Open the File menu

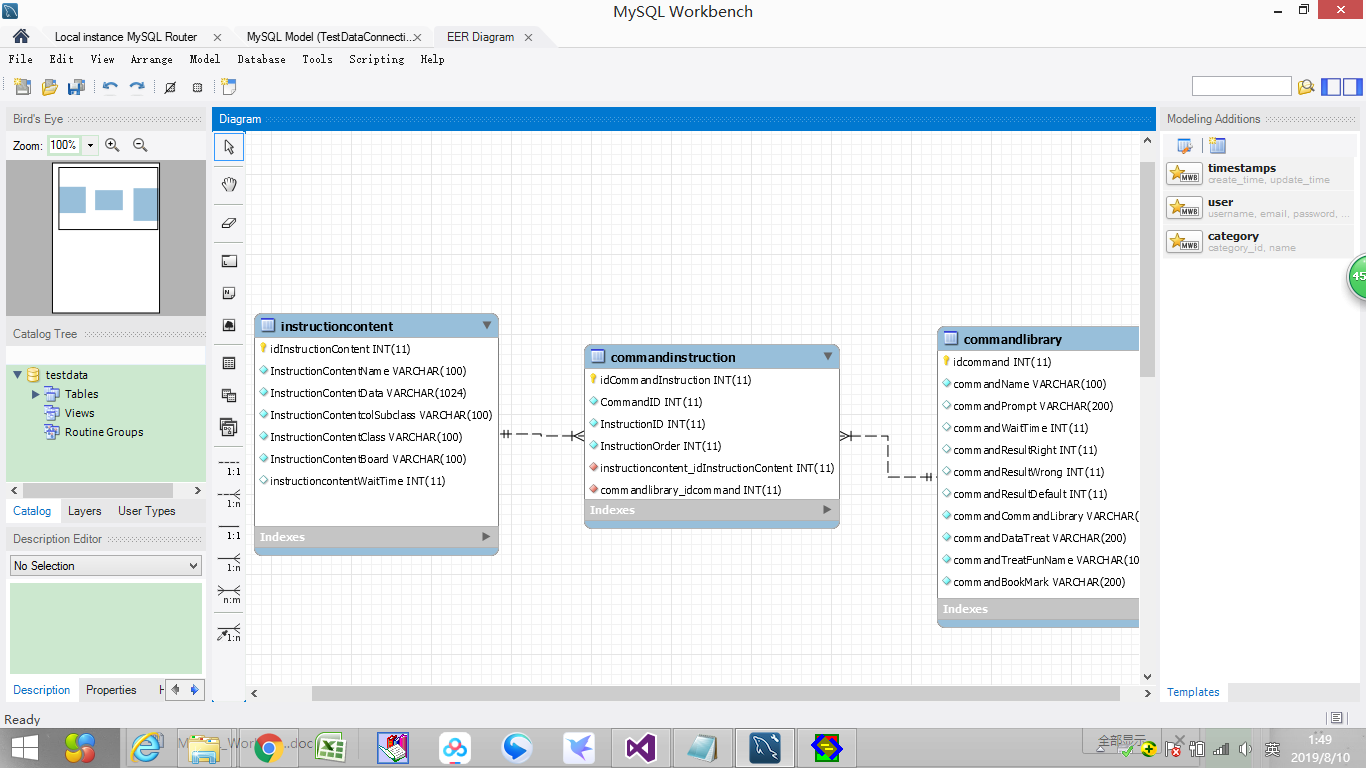[20, 59]
